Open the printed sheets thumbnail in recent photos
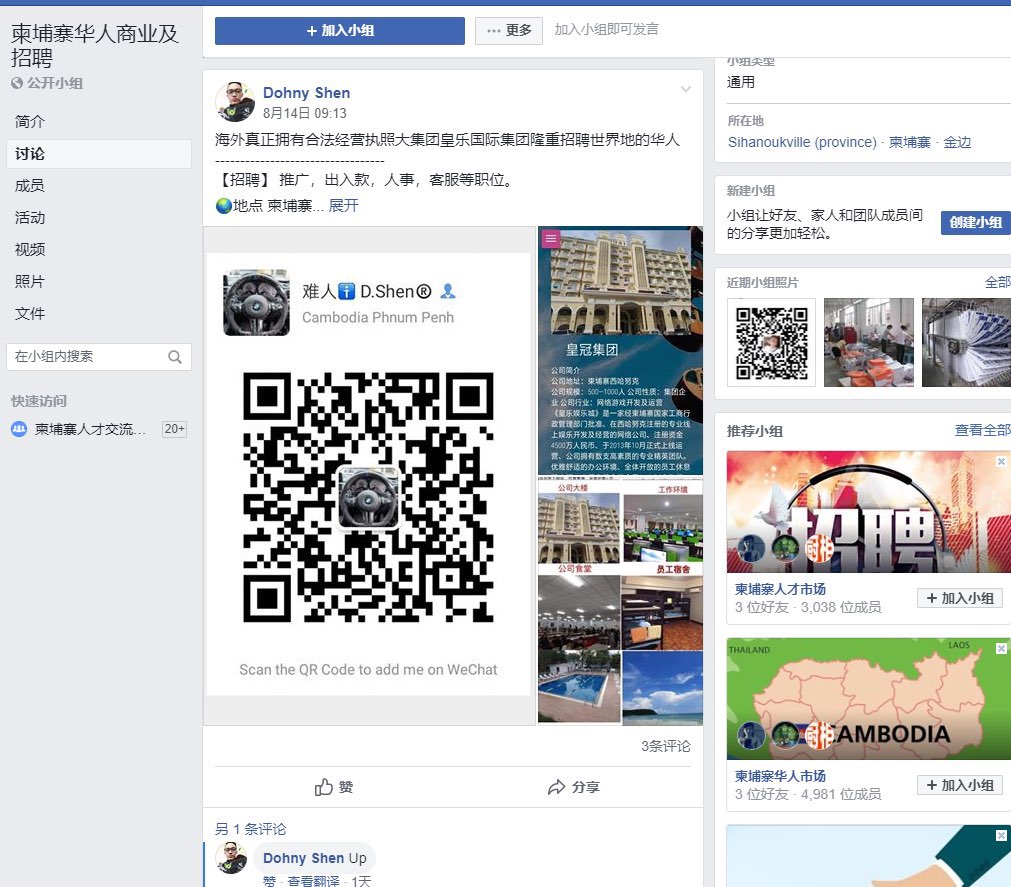The image size is (1011, 887). 967,342
